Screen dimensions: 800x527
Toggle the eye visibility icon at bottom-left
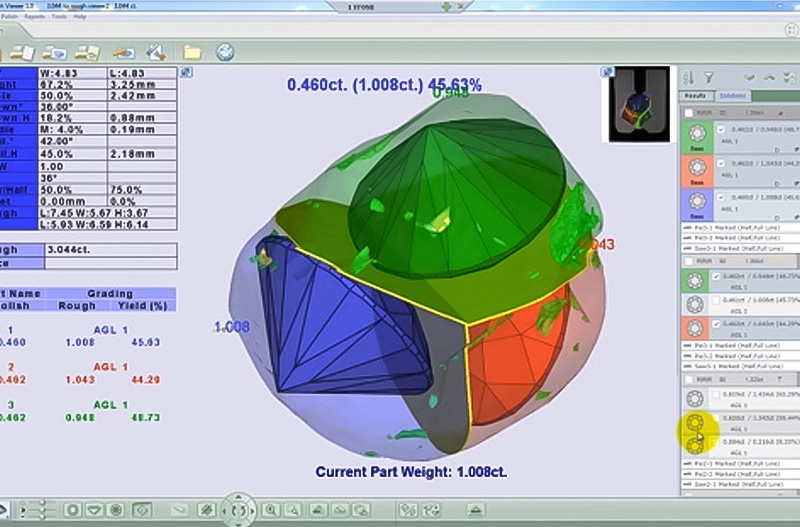pyautogui.click(x=3, y=510)
